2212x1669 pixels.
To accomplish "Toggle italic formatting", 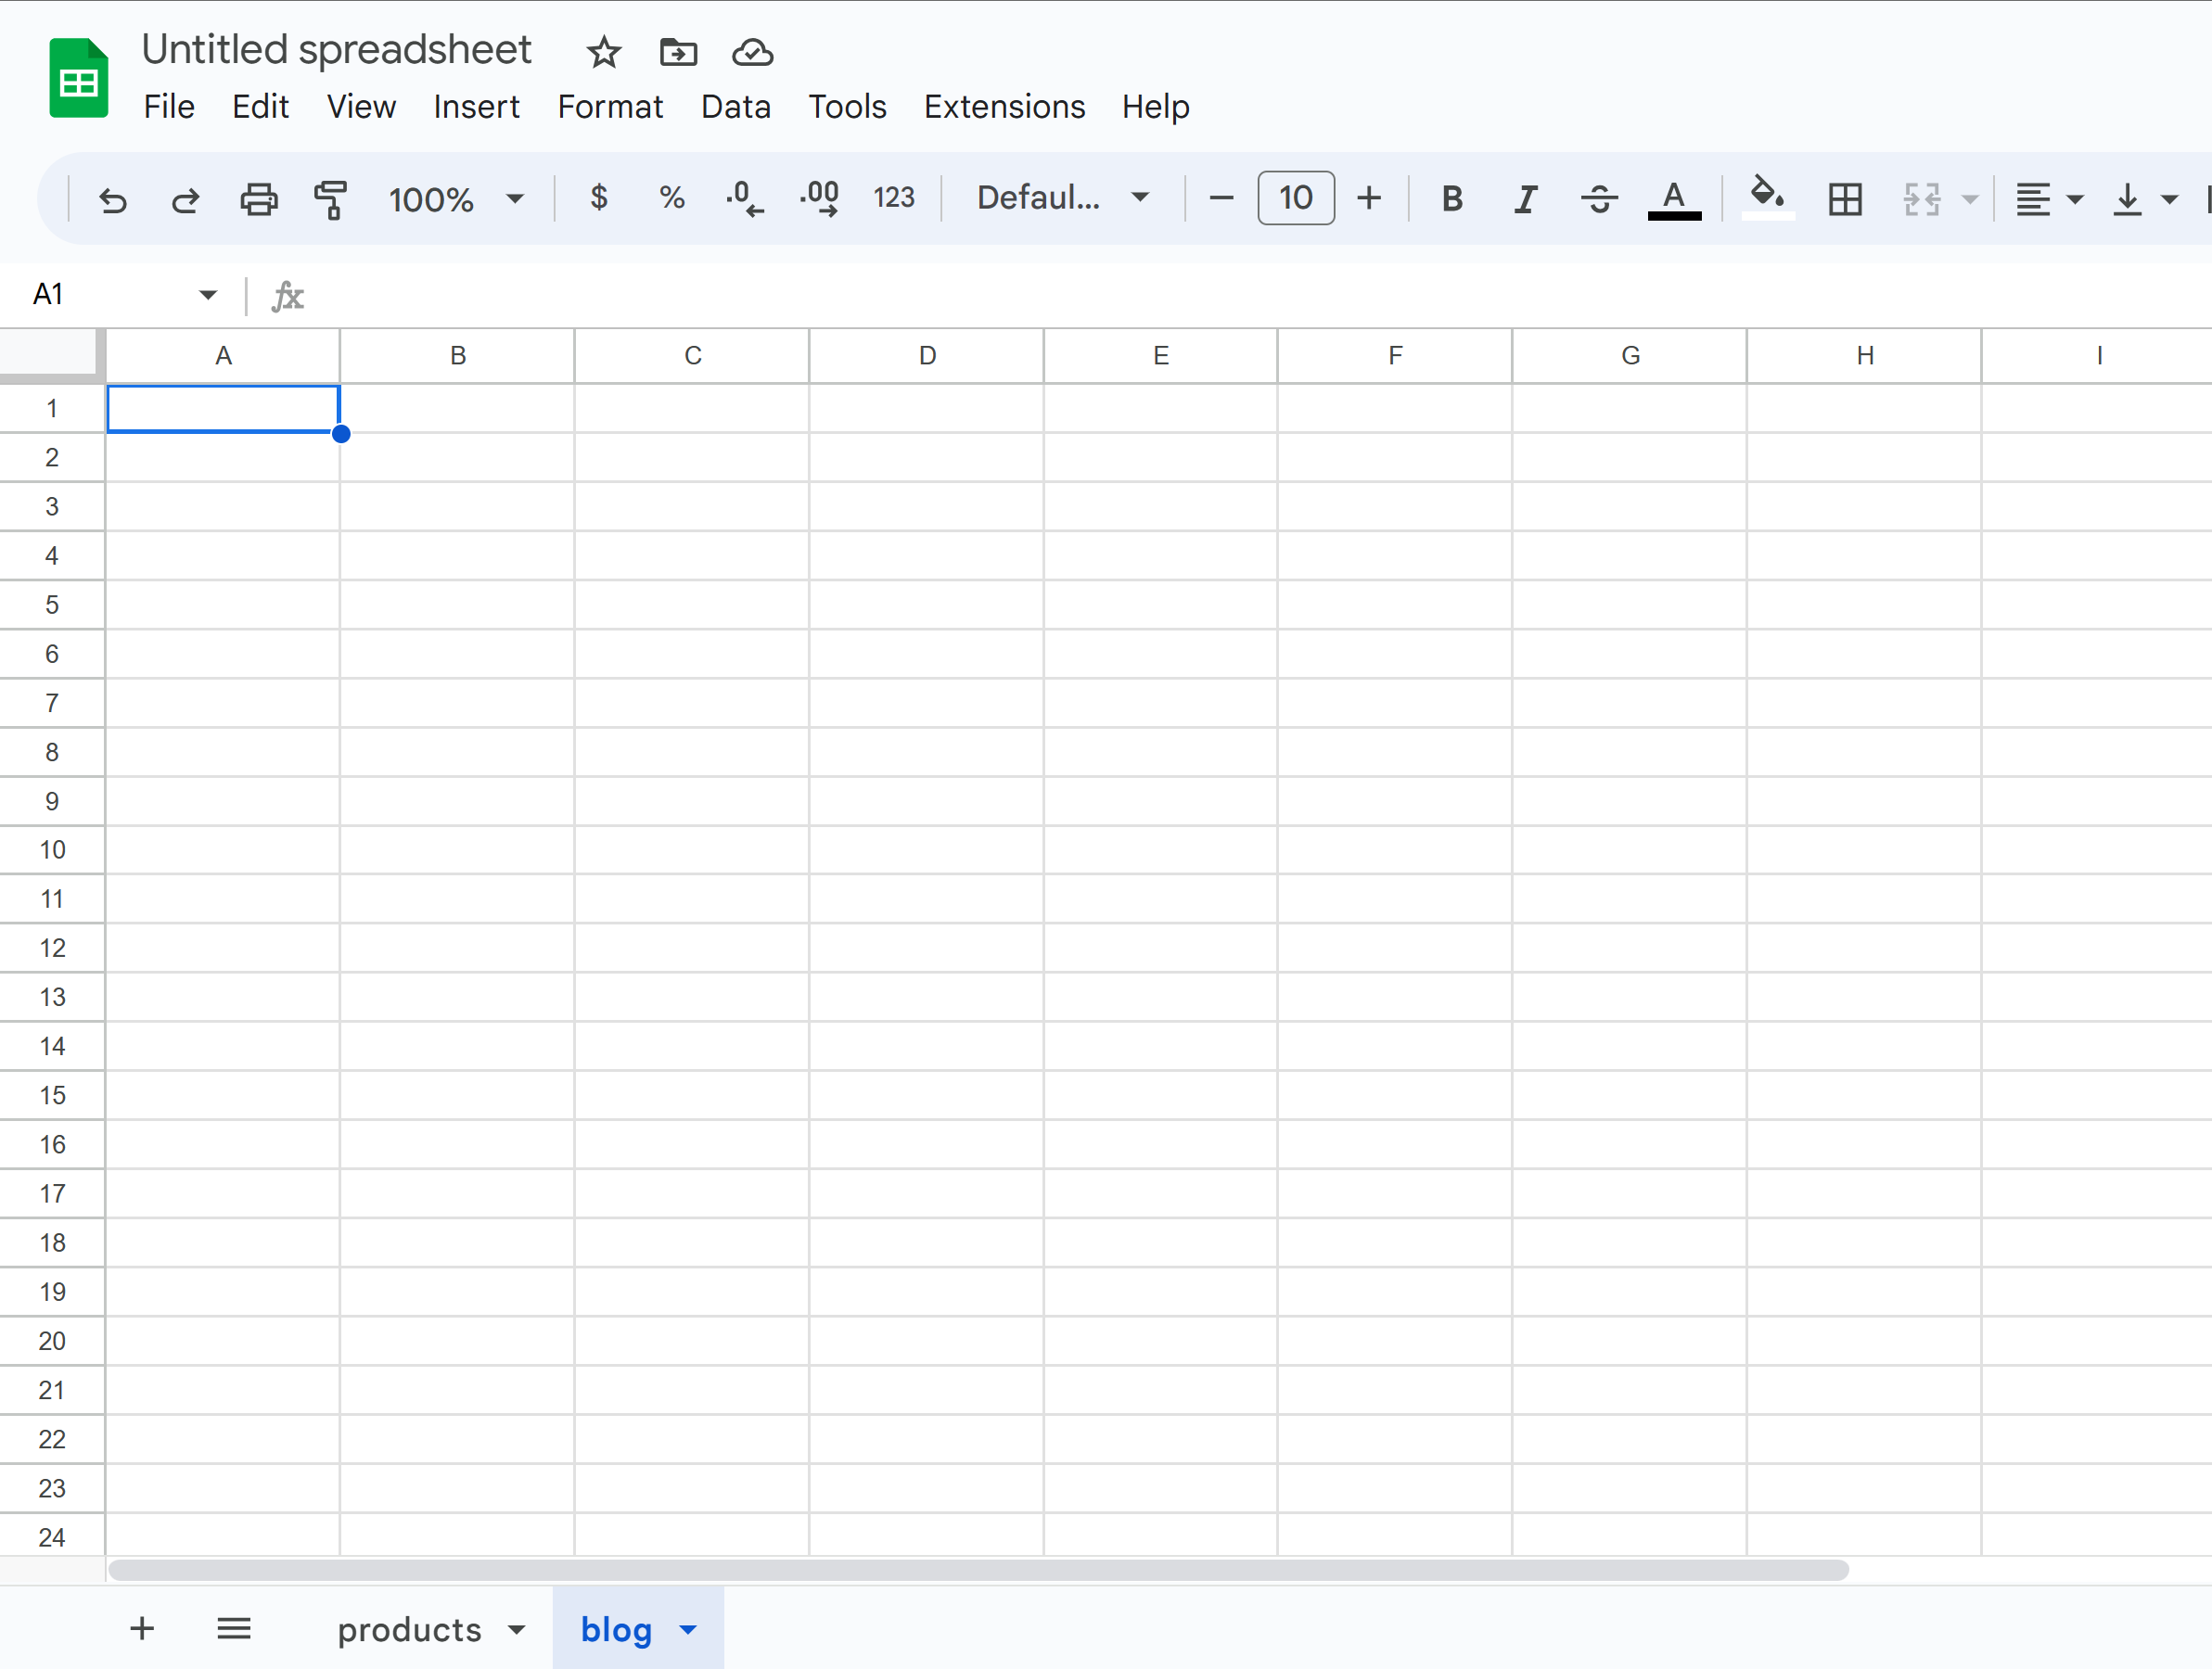I will [x=1524, y=199].
